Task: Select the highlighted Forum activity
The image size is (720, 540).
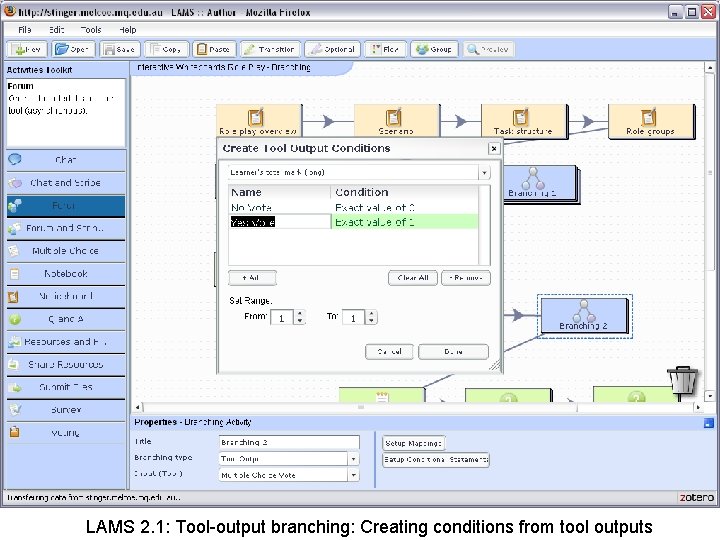Action: click(66, 205)
